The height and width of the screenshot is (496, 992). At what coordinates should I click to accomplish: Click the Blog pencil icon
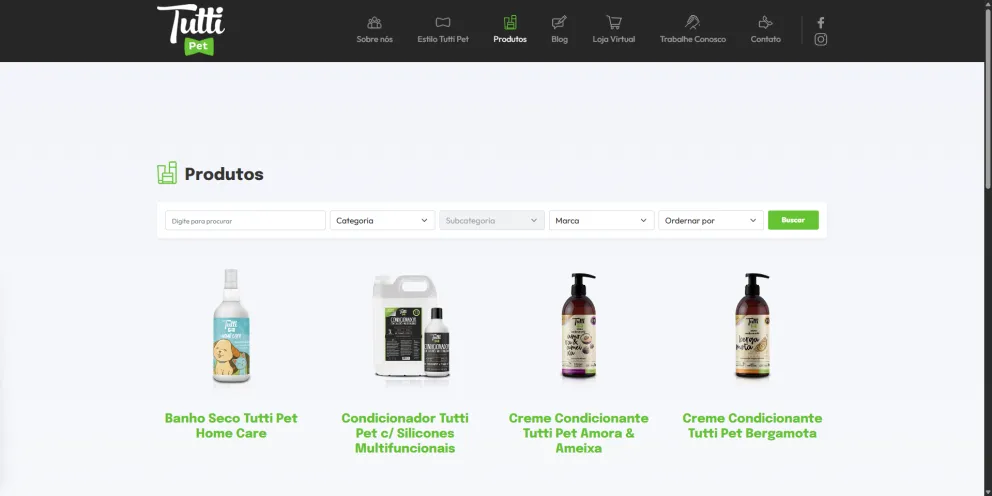(559, 23)
